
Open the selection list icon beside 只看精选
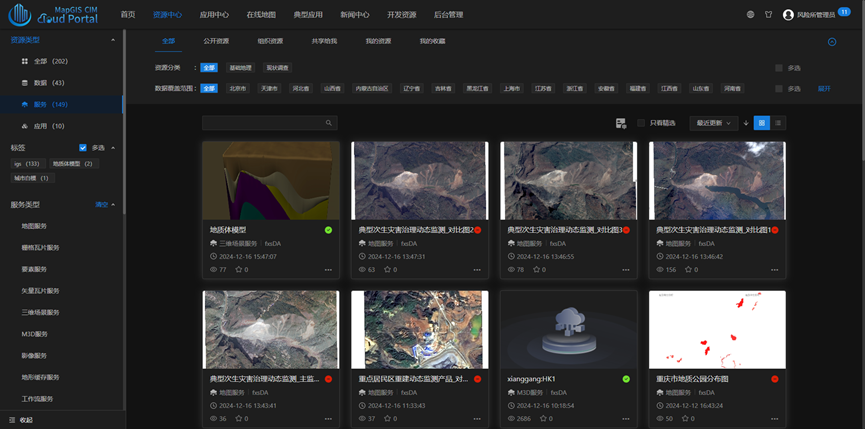(x=621, y=123)
